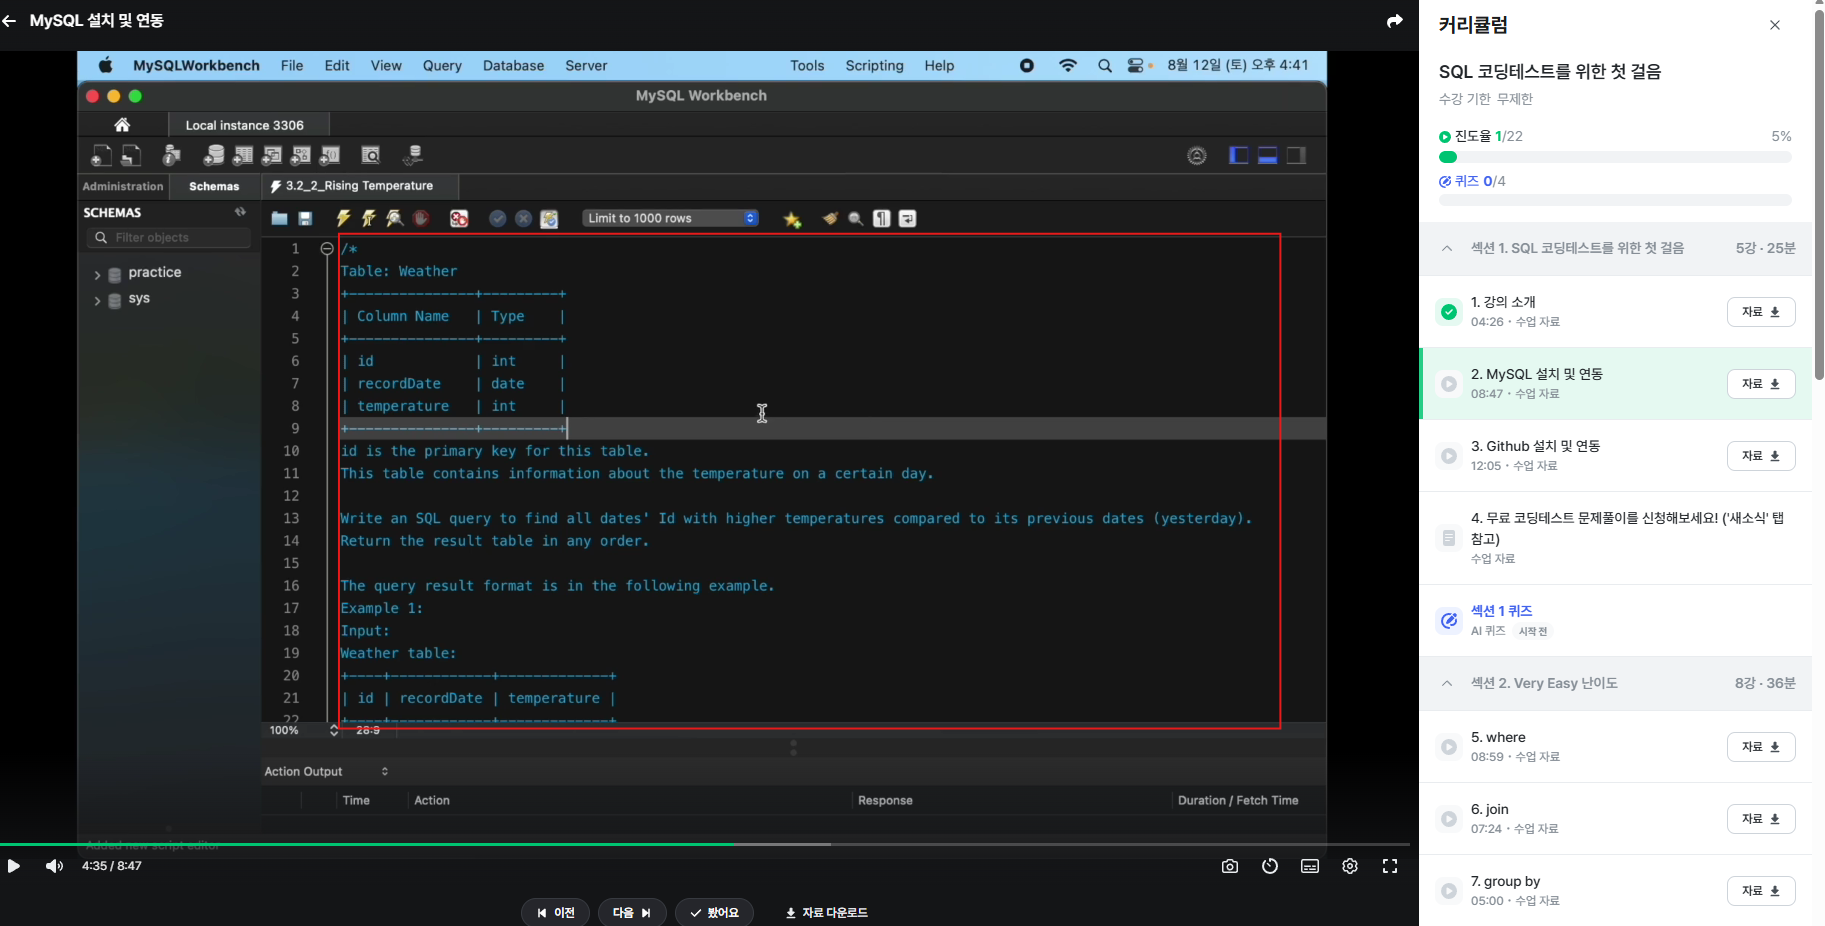The width and height of the screenshot is (1825, 926).
Task: Open the Query menu
Action: [x=442, y=66]
